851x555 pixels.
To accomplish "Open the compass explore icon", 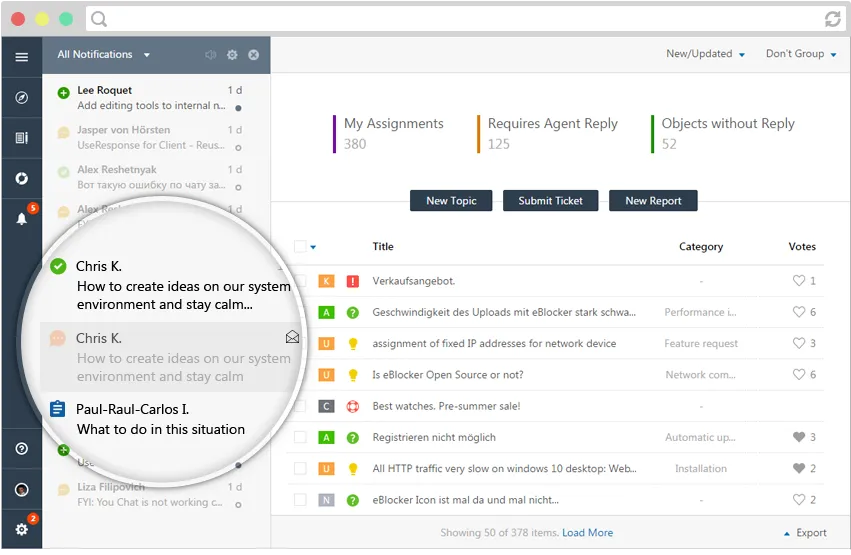I will pyautogui.click(x=22, y=98).
